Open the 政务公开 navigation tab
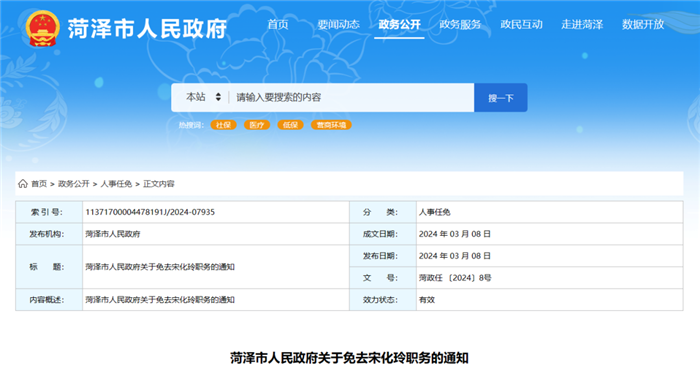 (399, 25)
